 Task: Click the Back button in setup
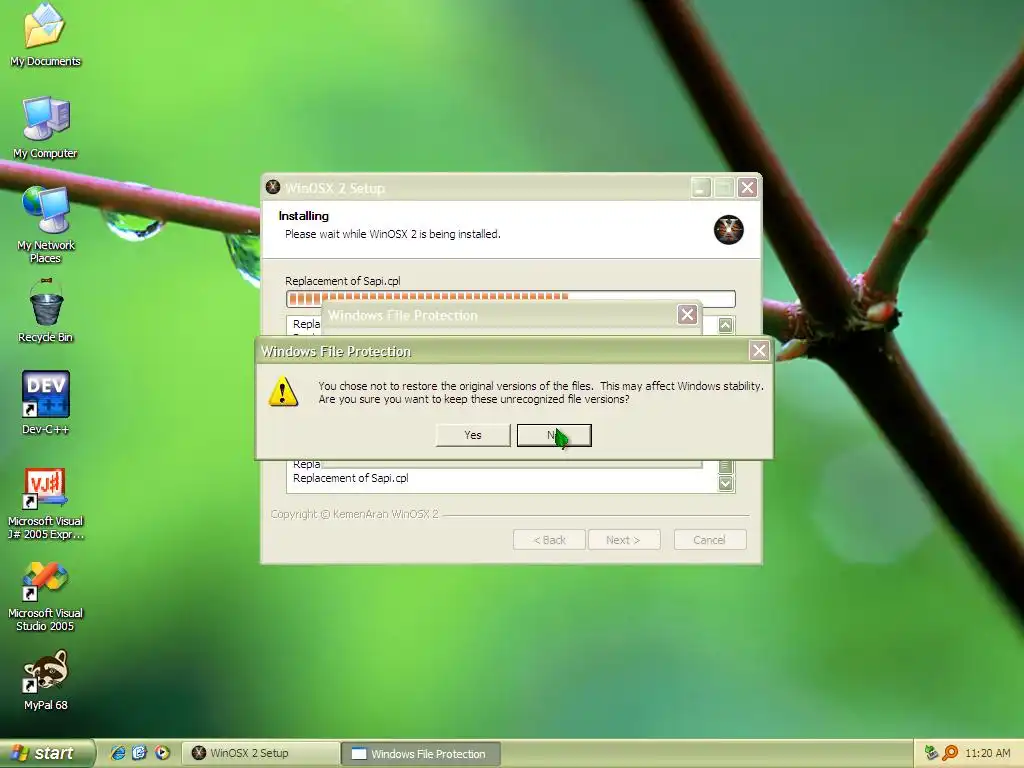click(x=549, y=540)
